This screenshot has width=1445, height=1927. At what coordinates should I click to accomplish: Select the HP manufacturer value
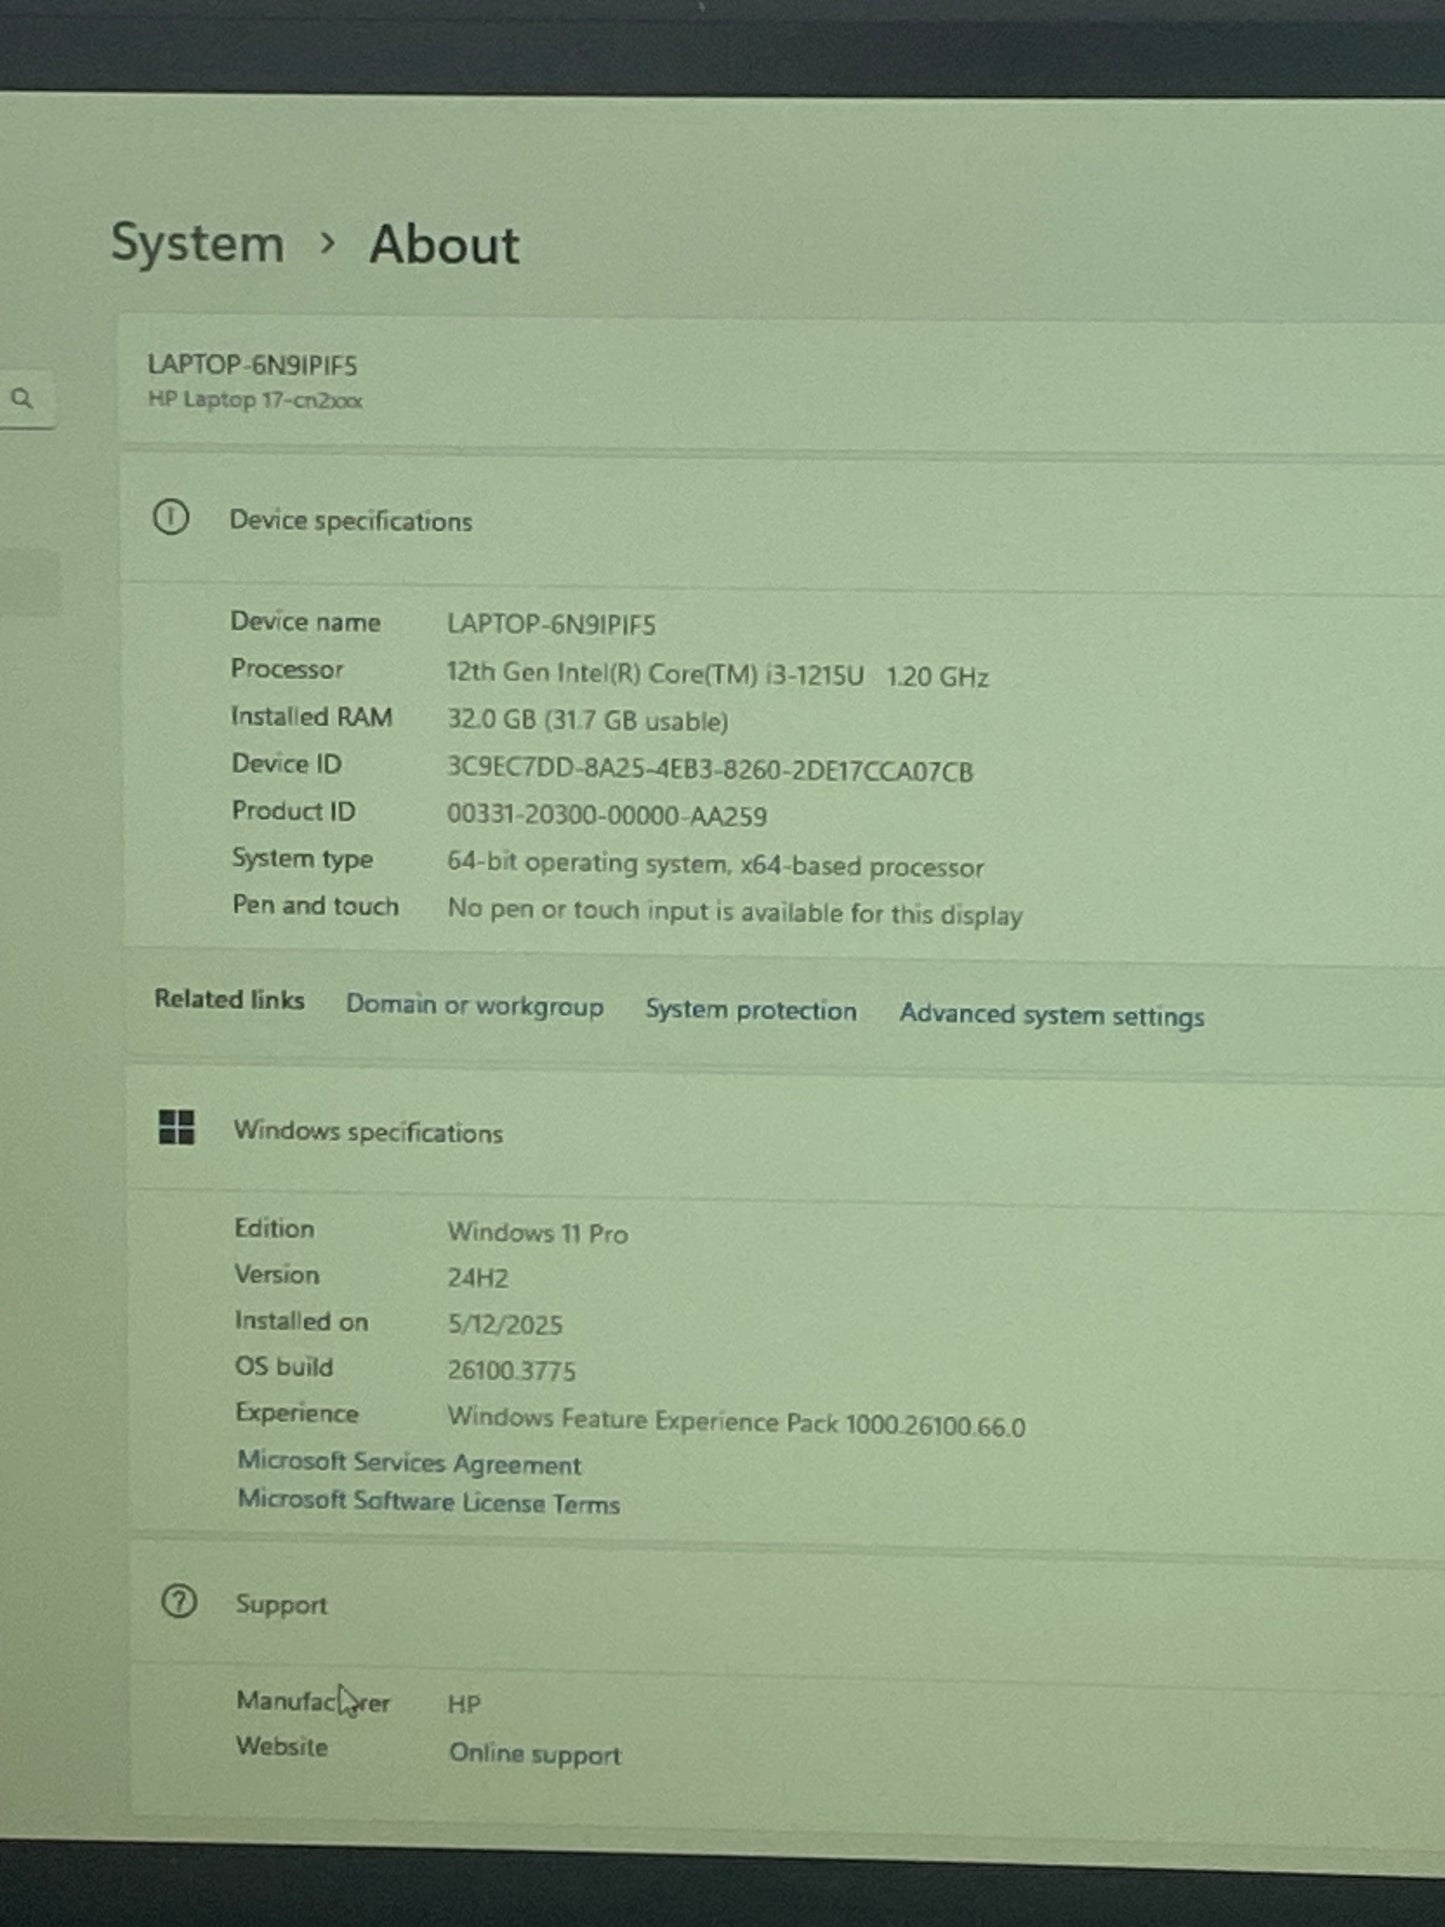coord(464,1704)
